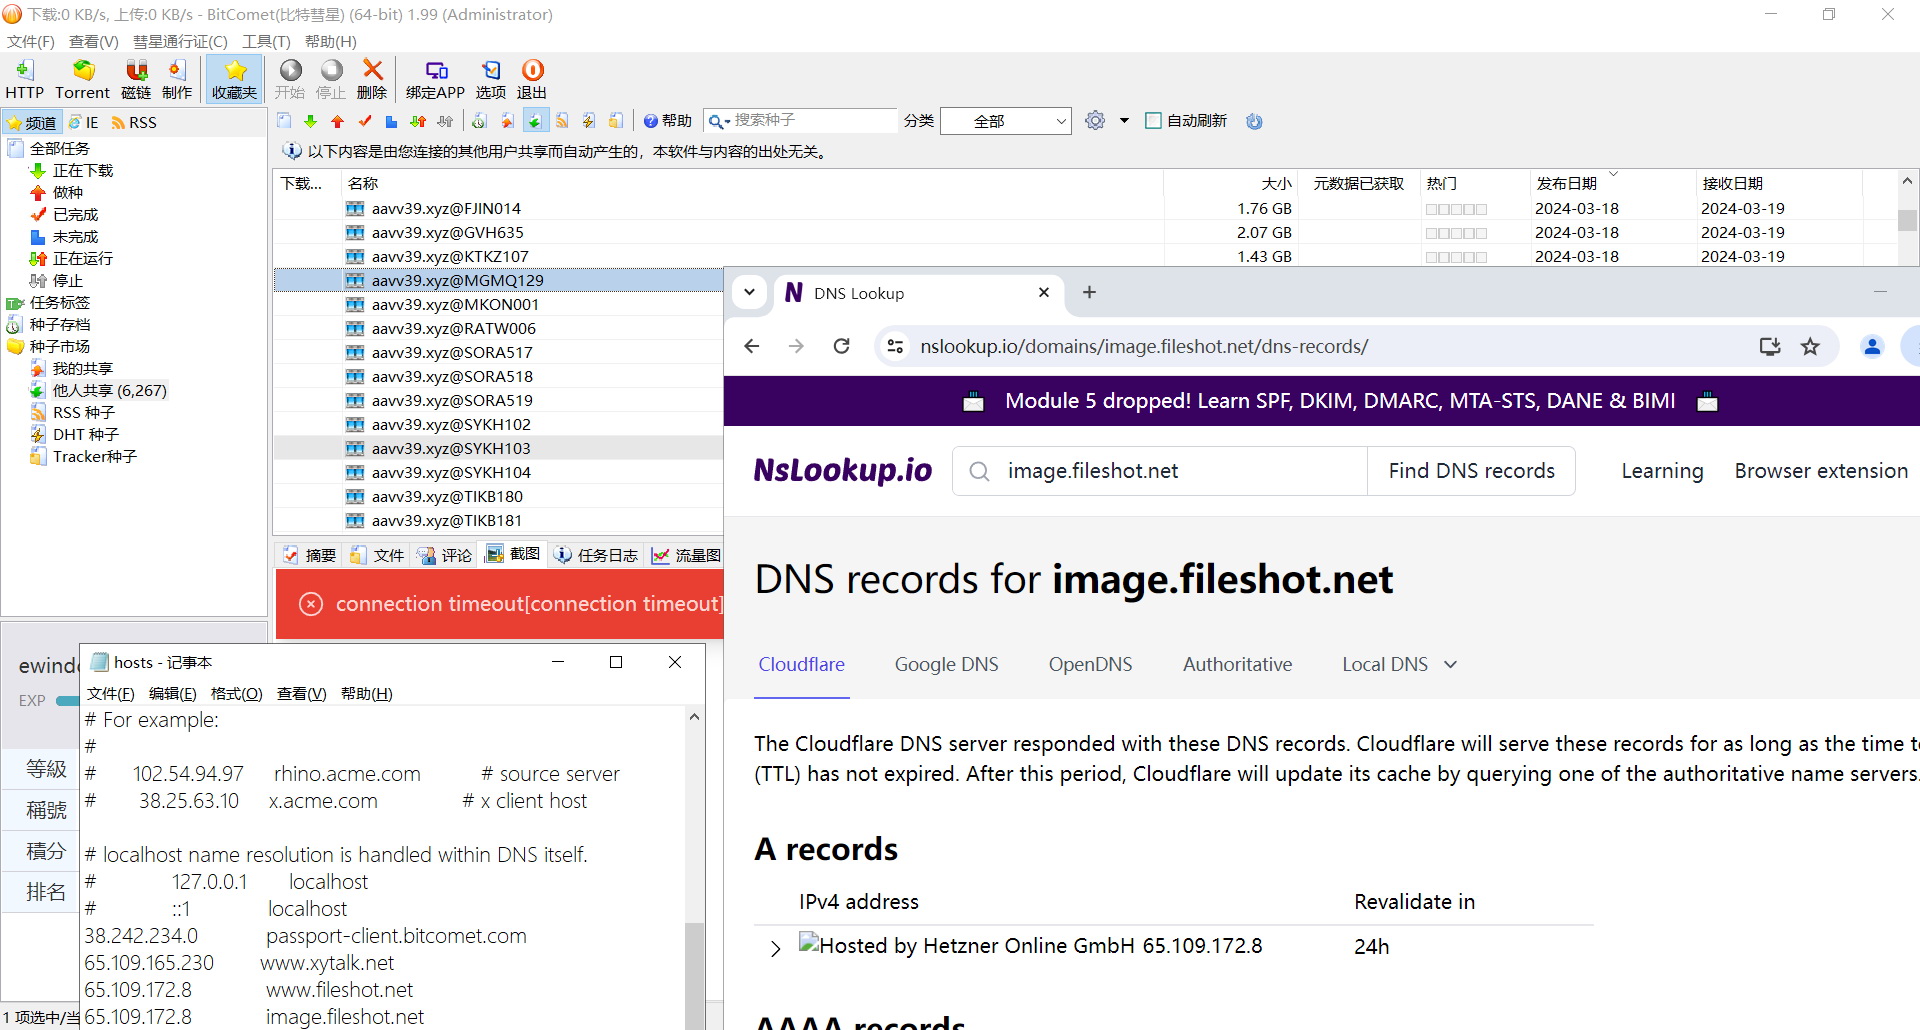Click the Torrent toolbar icon
1920x1030 pixels.
tap(82, 79)
